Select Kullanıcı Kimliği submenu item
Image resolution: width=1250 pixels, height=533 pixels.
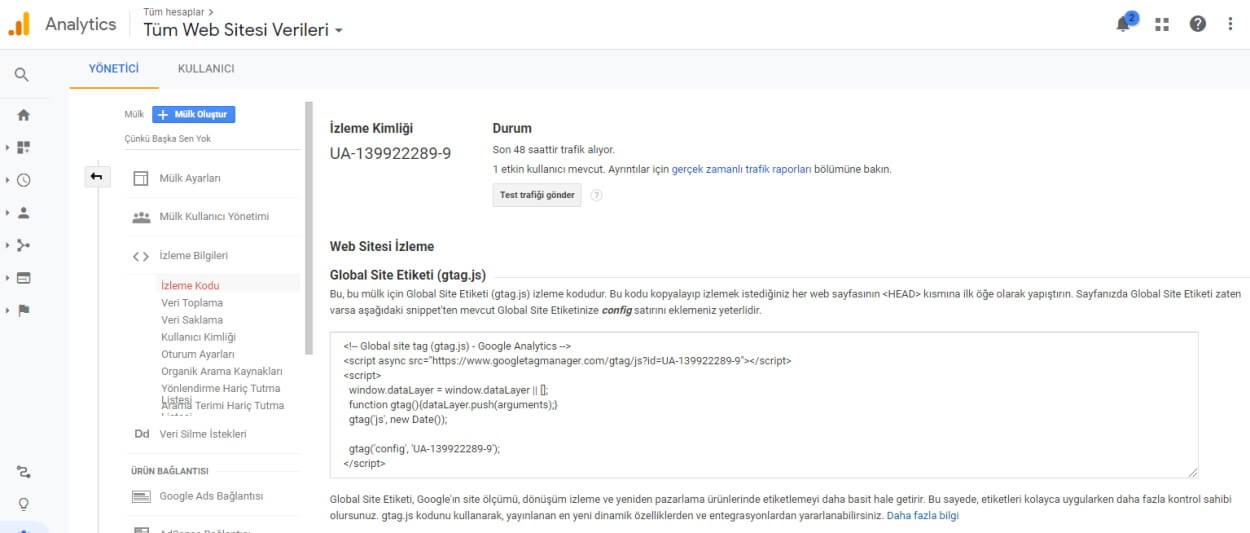198,337
